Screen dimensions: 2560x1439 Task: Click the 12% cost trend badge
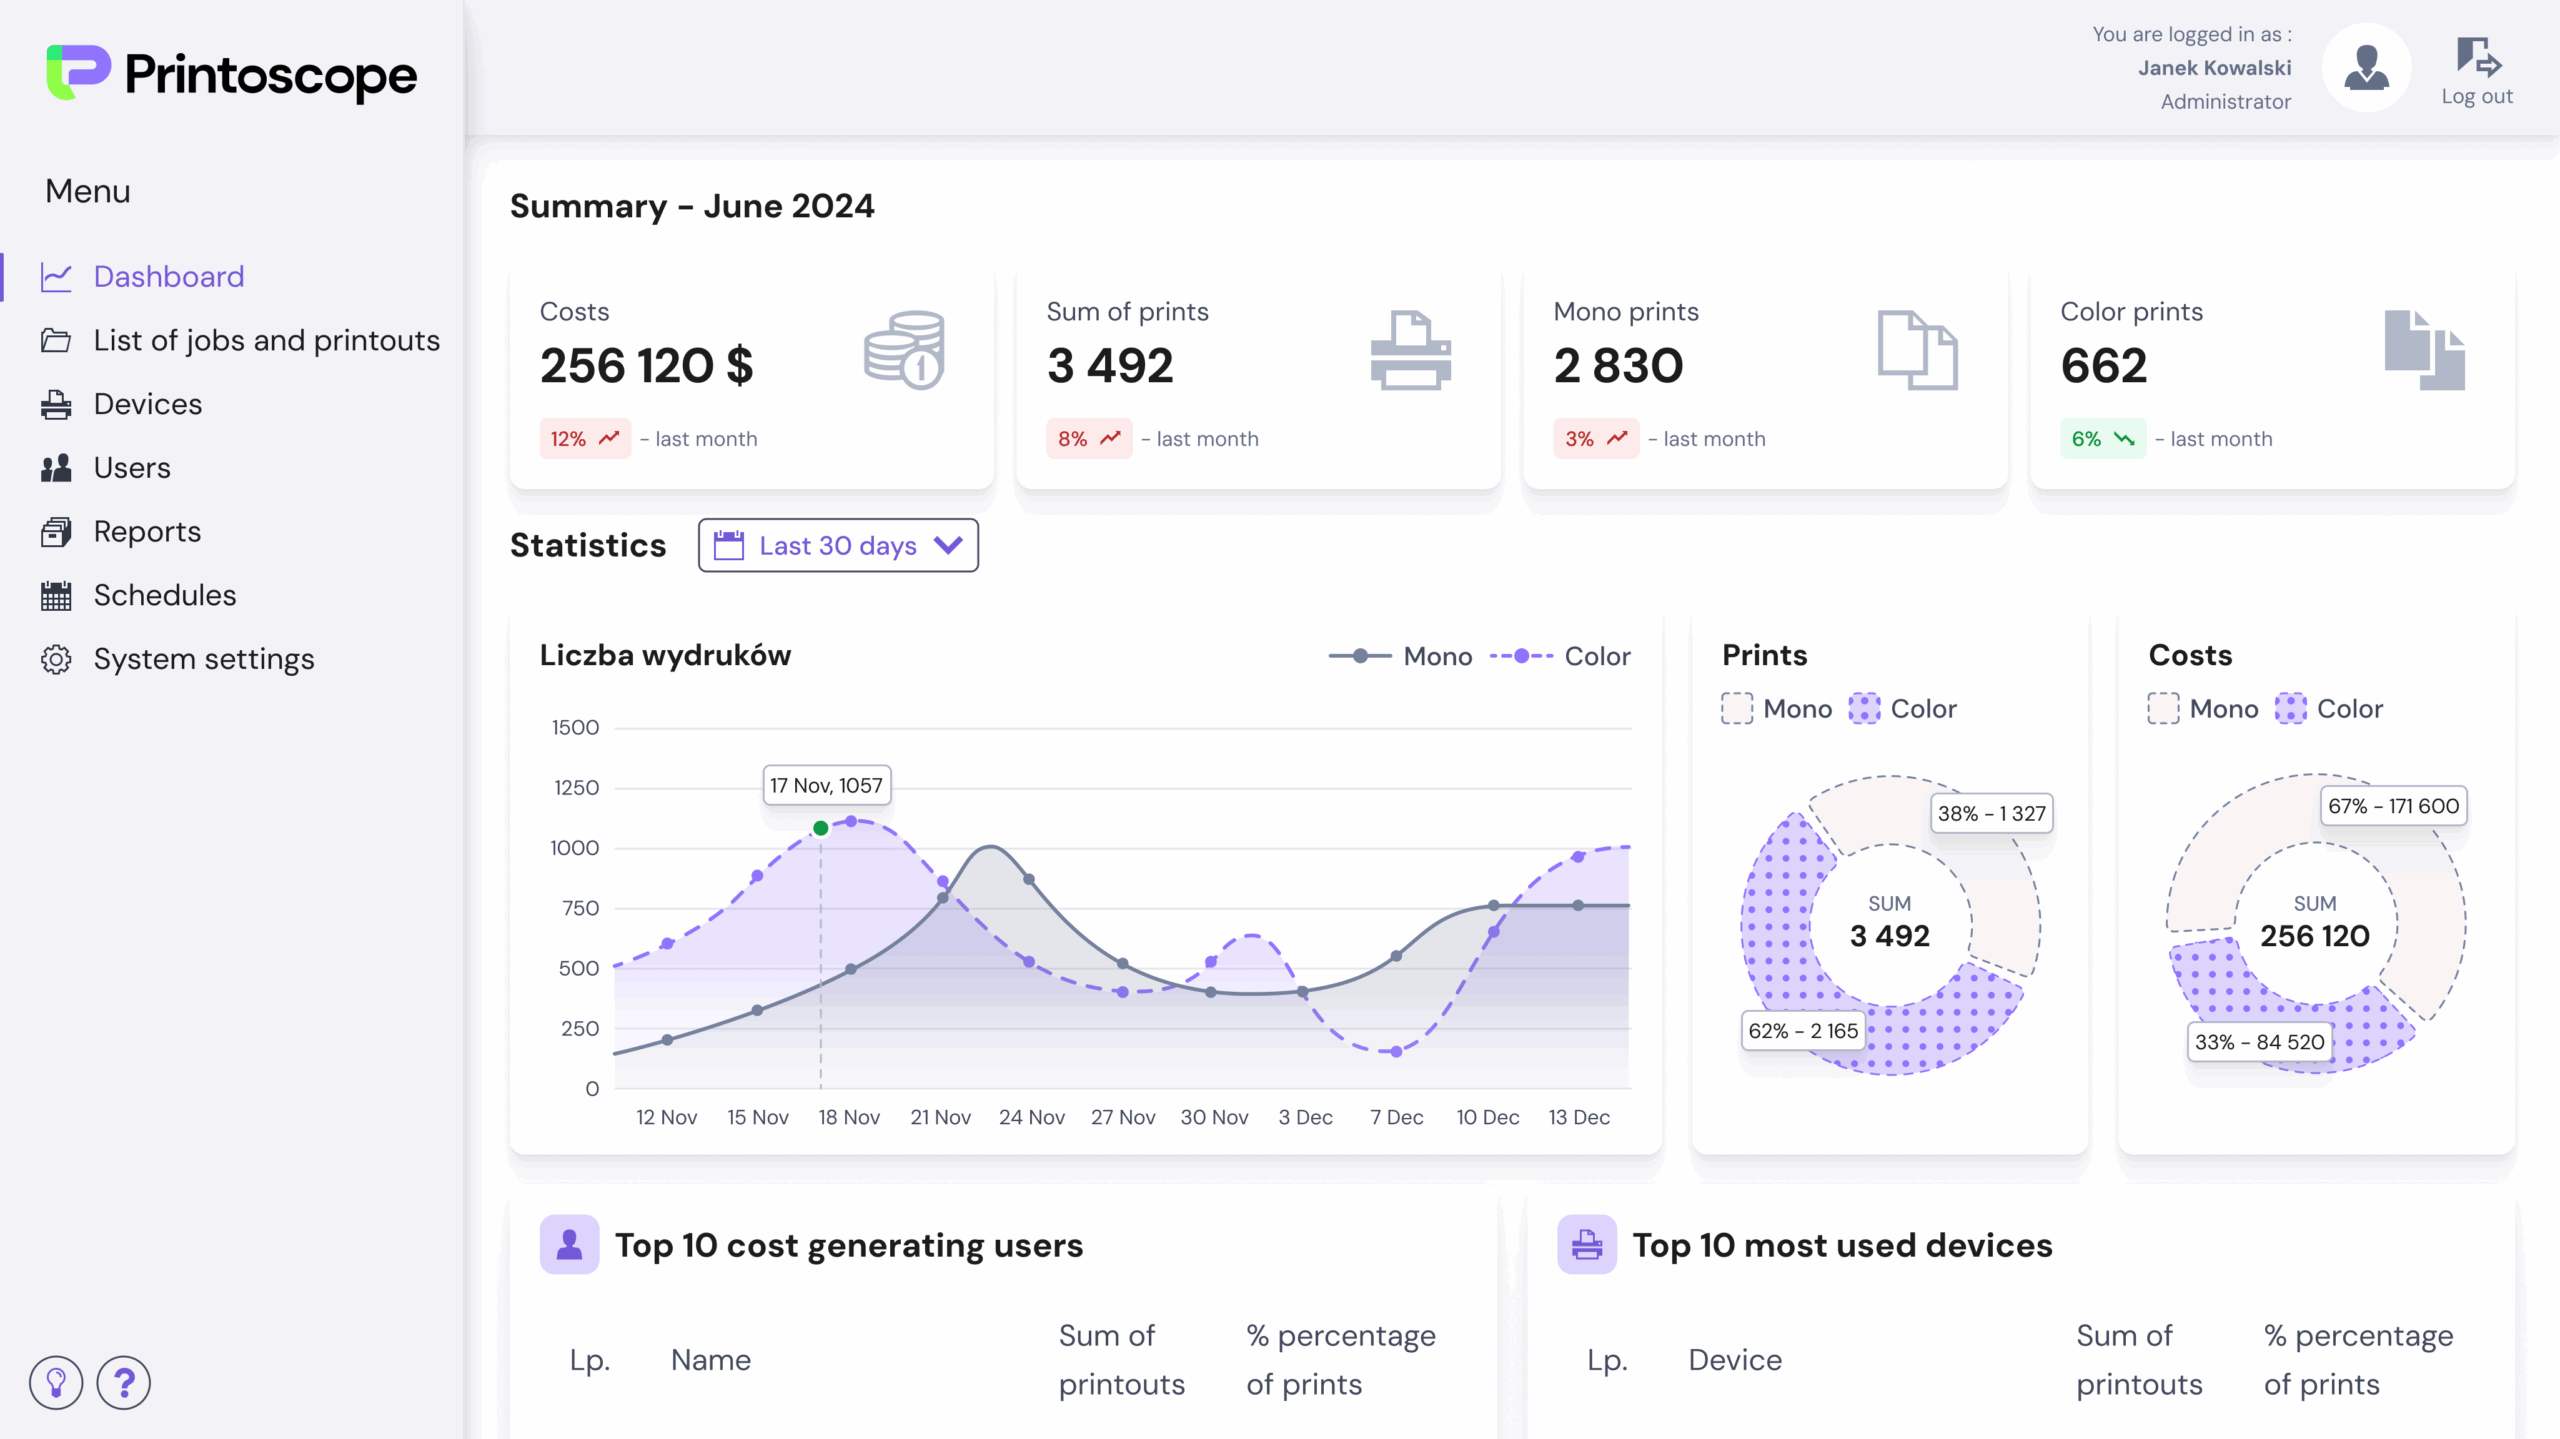[x=585, y=439]
